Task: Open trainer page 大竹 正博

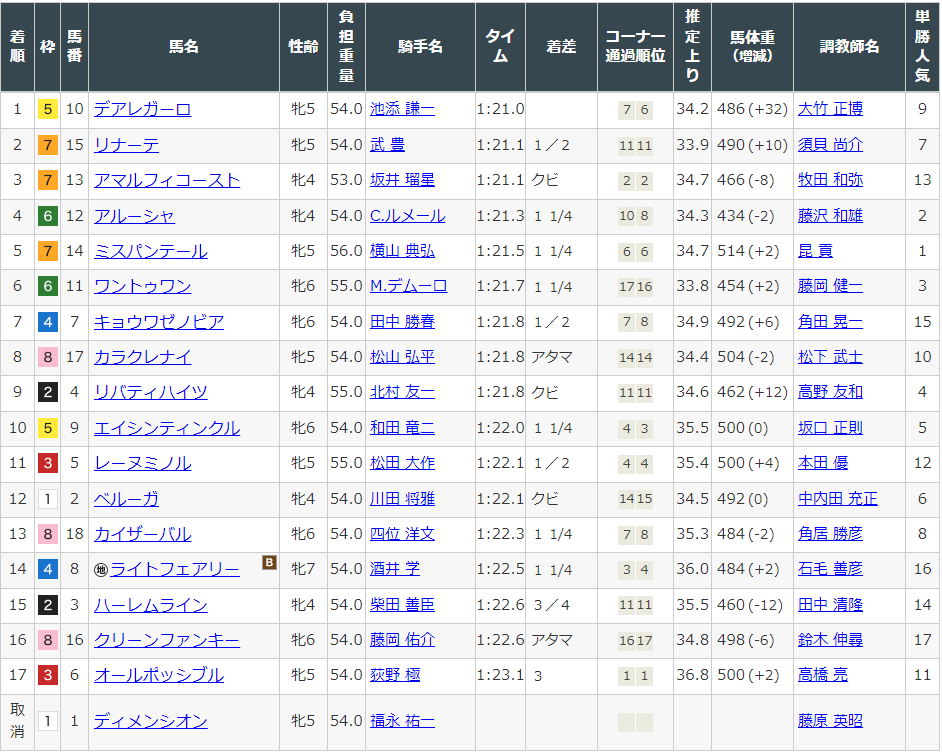Action: pos(830,109)
